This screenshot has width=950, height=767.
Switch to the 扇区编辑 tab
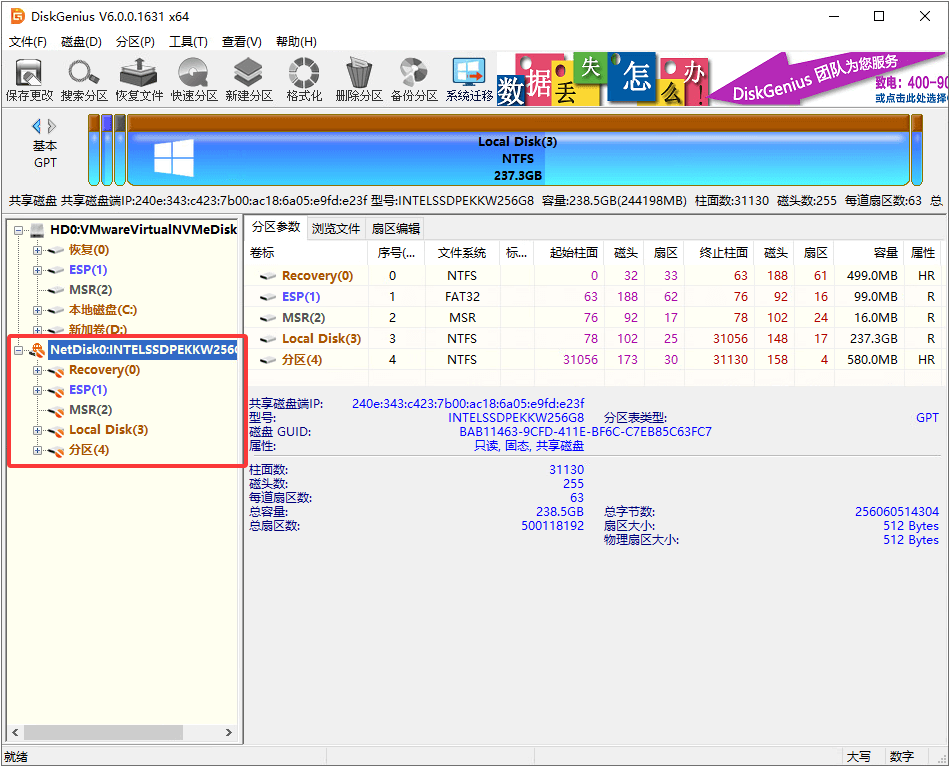tap(396, 228)
